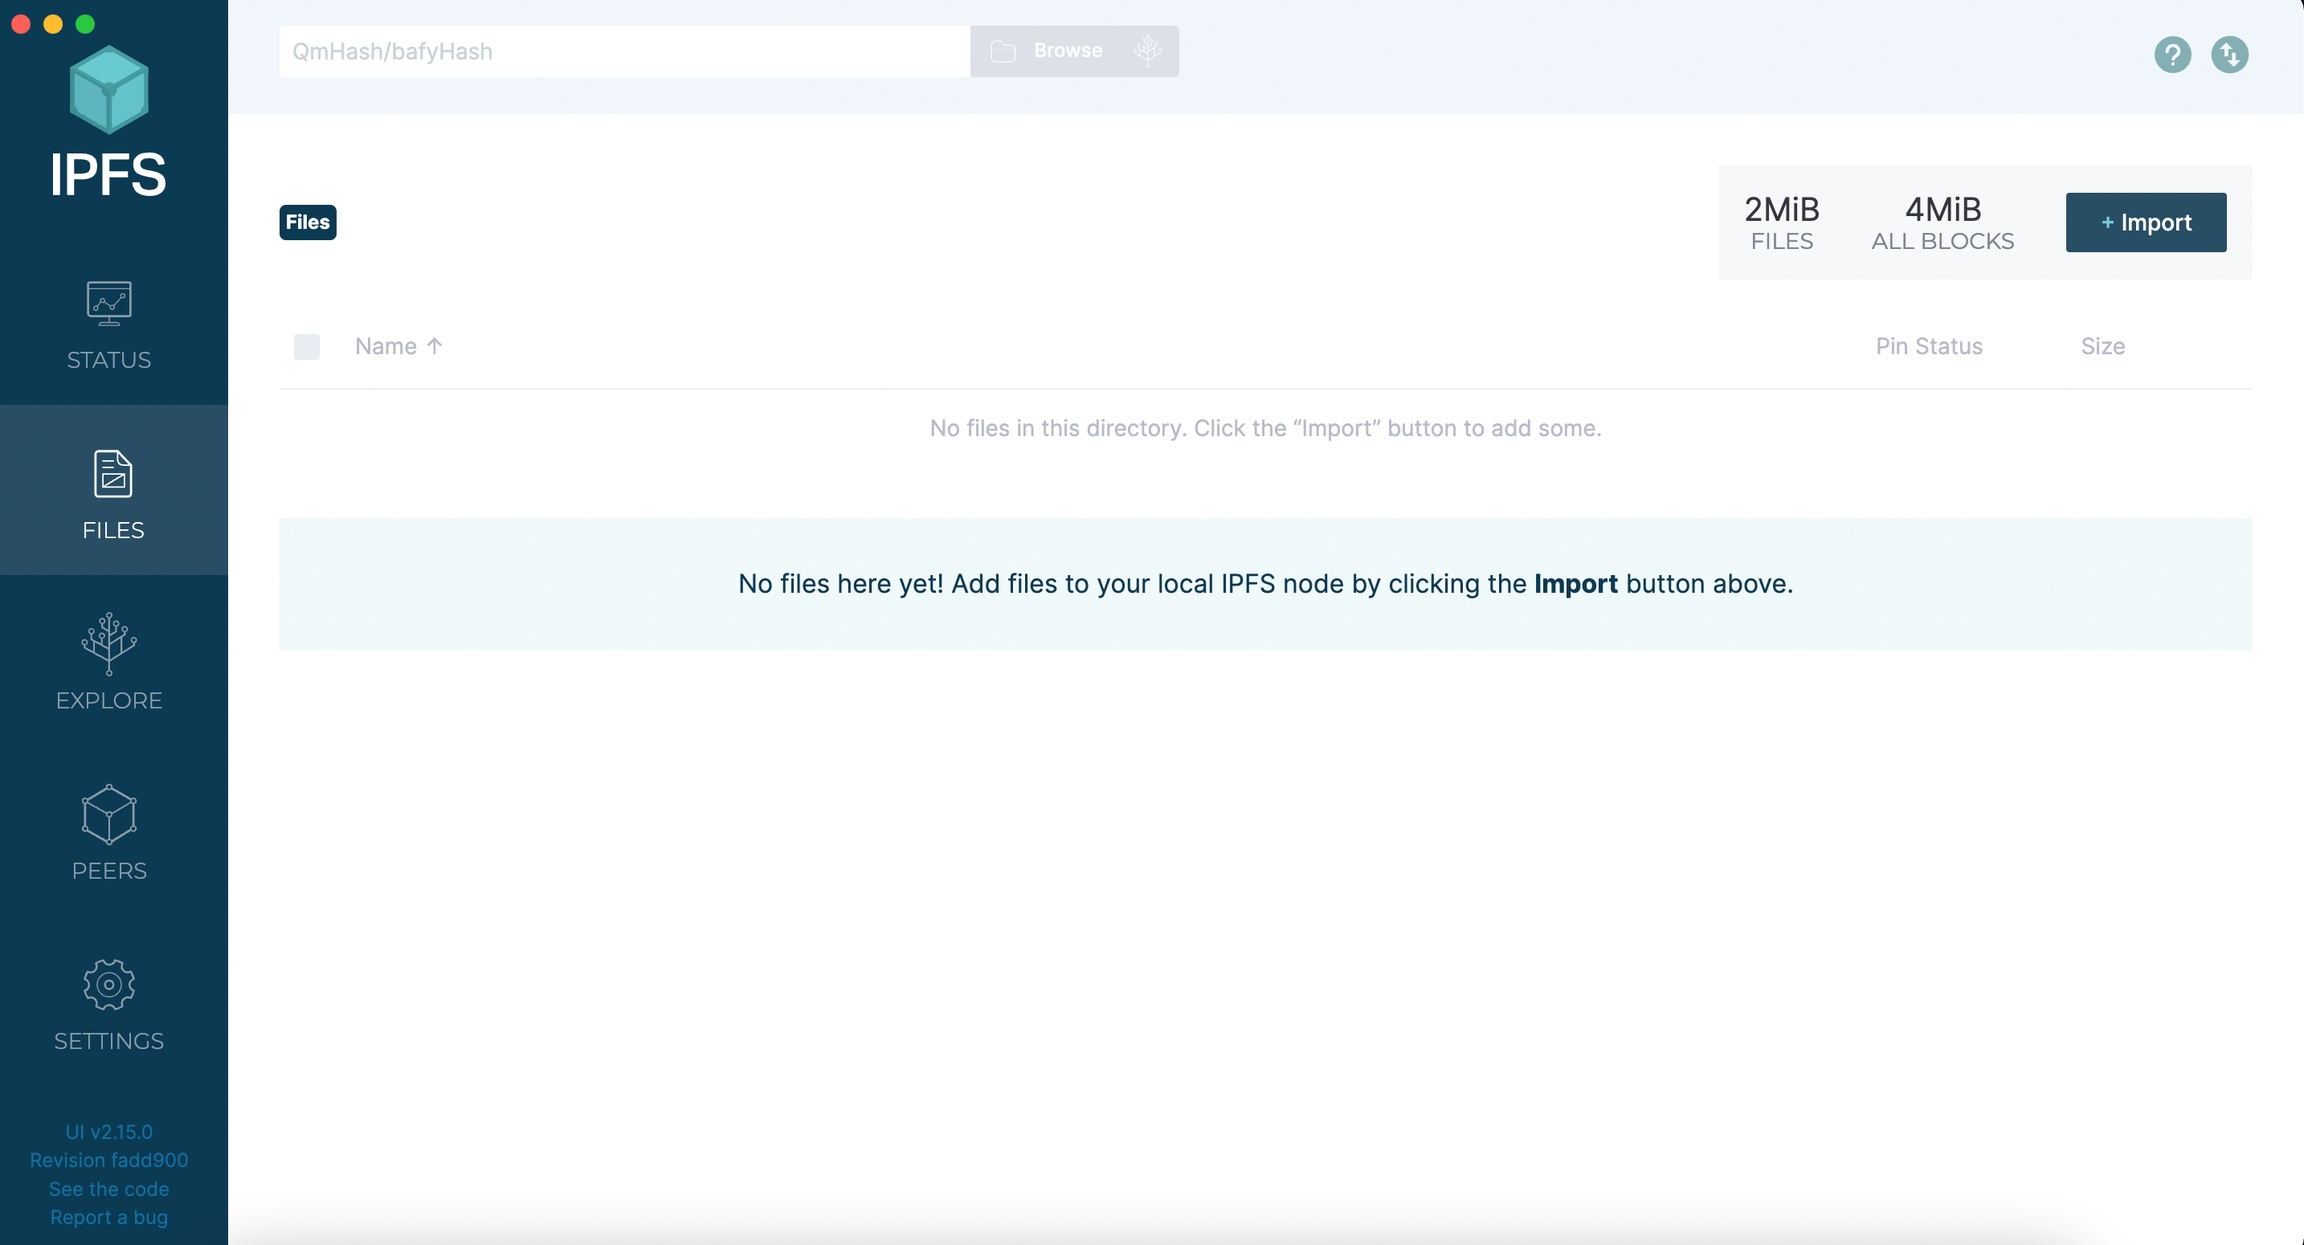Click the PEERS label in sidebar
2304x1245 pixels.
click(109, 871)
